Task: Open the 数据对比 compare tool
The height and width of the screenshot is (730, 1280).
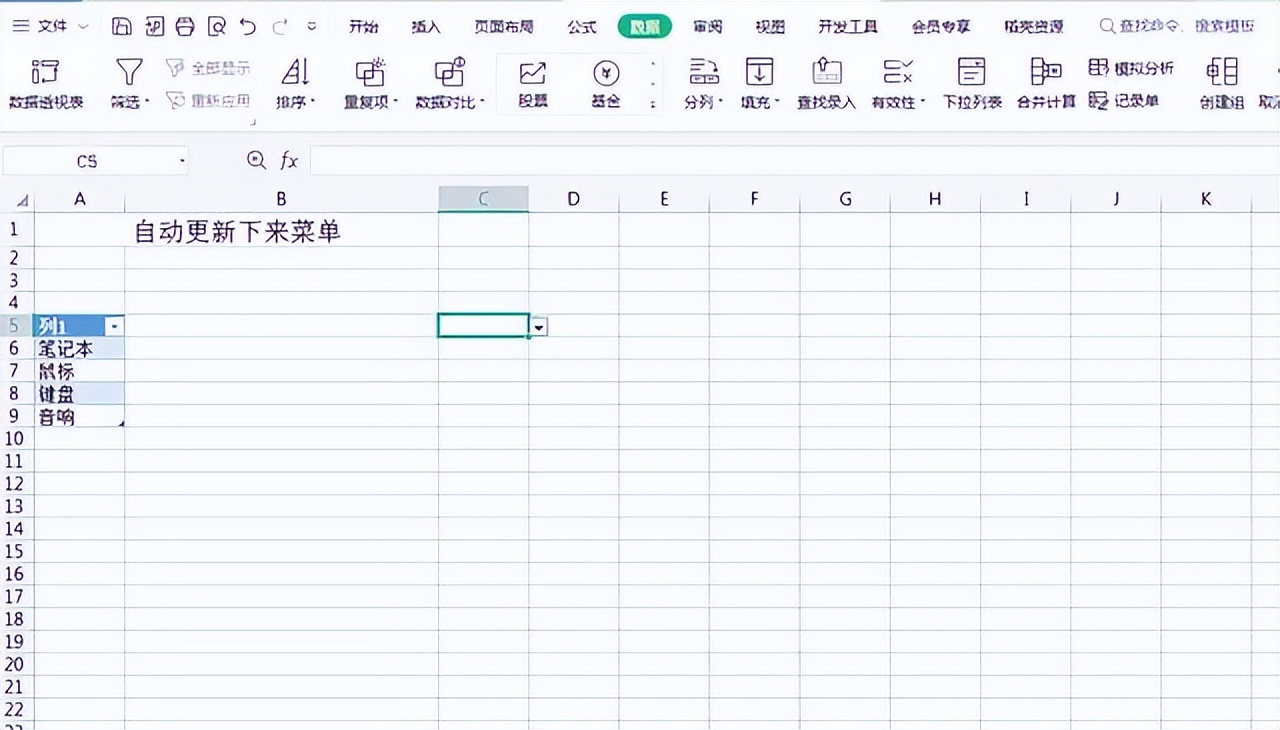Action: point(450,83)
